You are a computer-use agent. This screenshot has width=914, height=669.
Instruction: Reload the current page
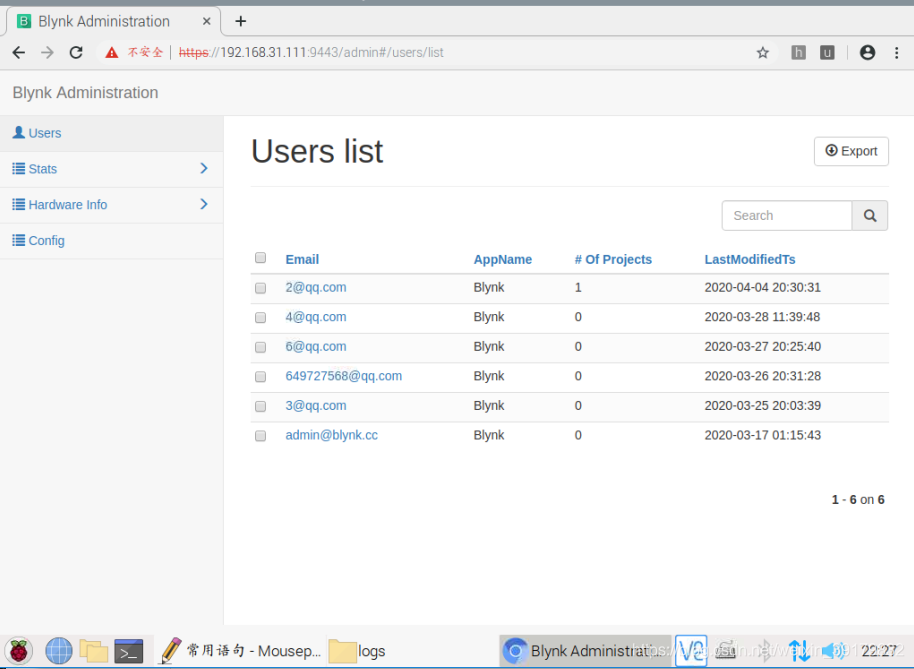click(76, 52)
